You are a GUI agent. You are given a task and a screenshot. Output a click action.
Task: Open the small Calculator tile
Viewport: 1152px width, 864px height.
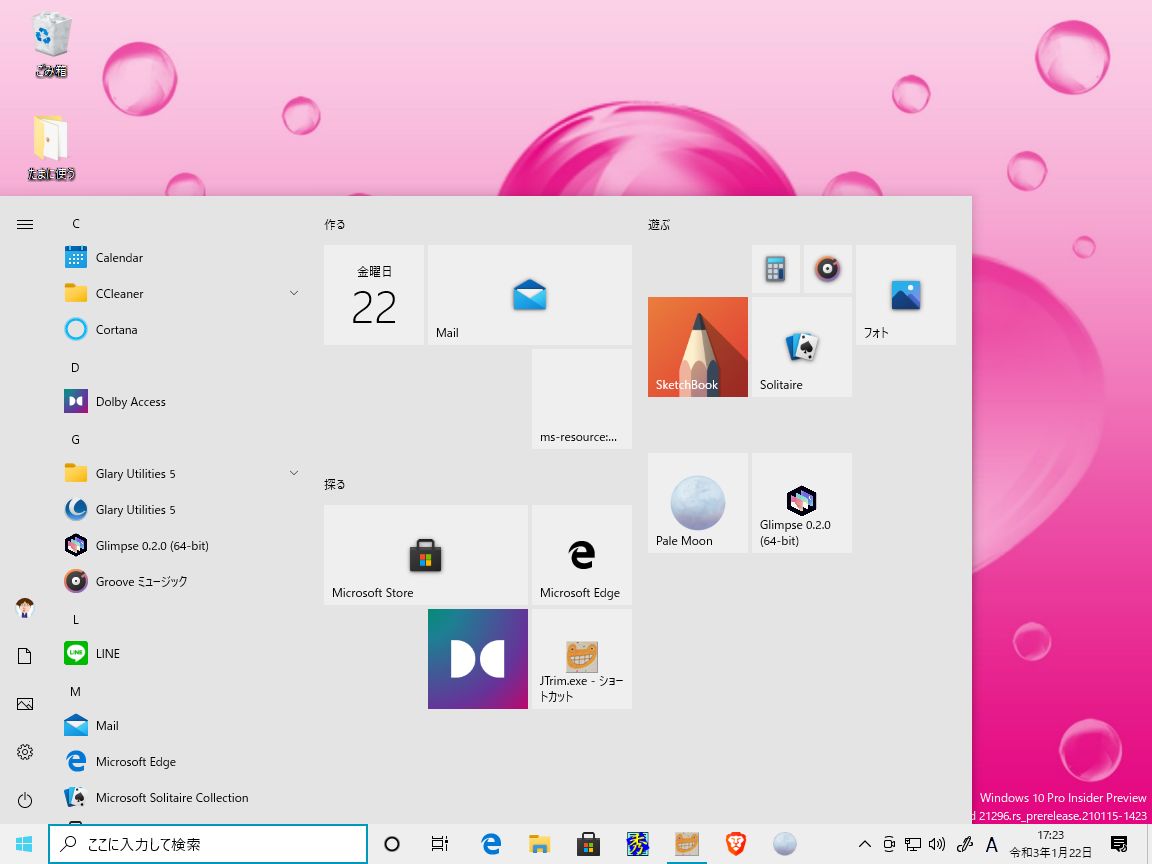point(776,269)
